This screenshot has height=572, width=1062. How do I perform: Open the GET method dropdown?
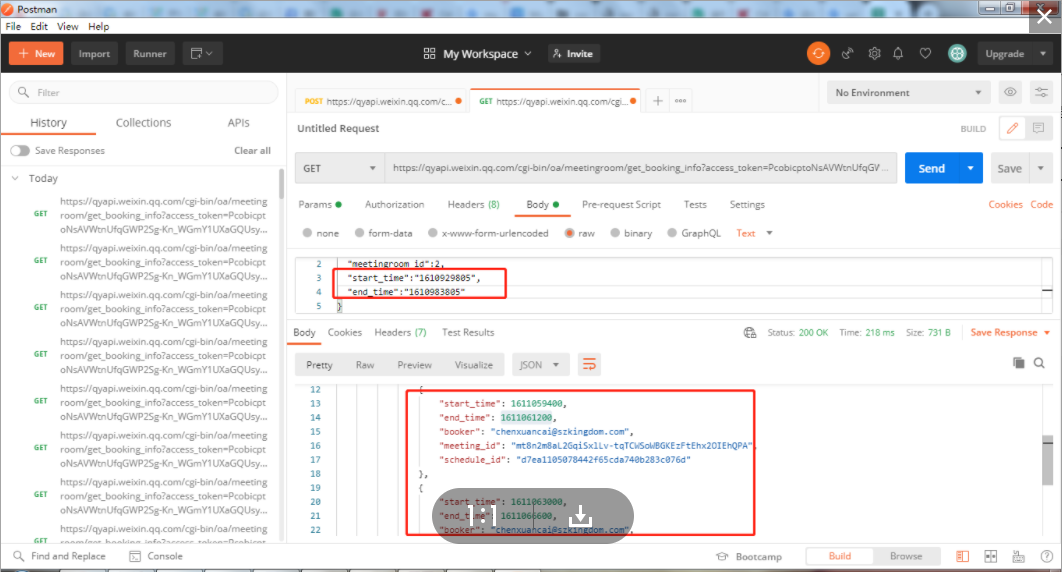pos(339,168)
